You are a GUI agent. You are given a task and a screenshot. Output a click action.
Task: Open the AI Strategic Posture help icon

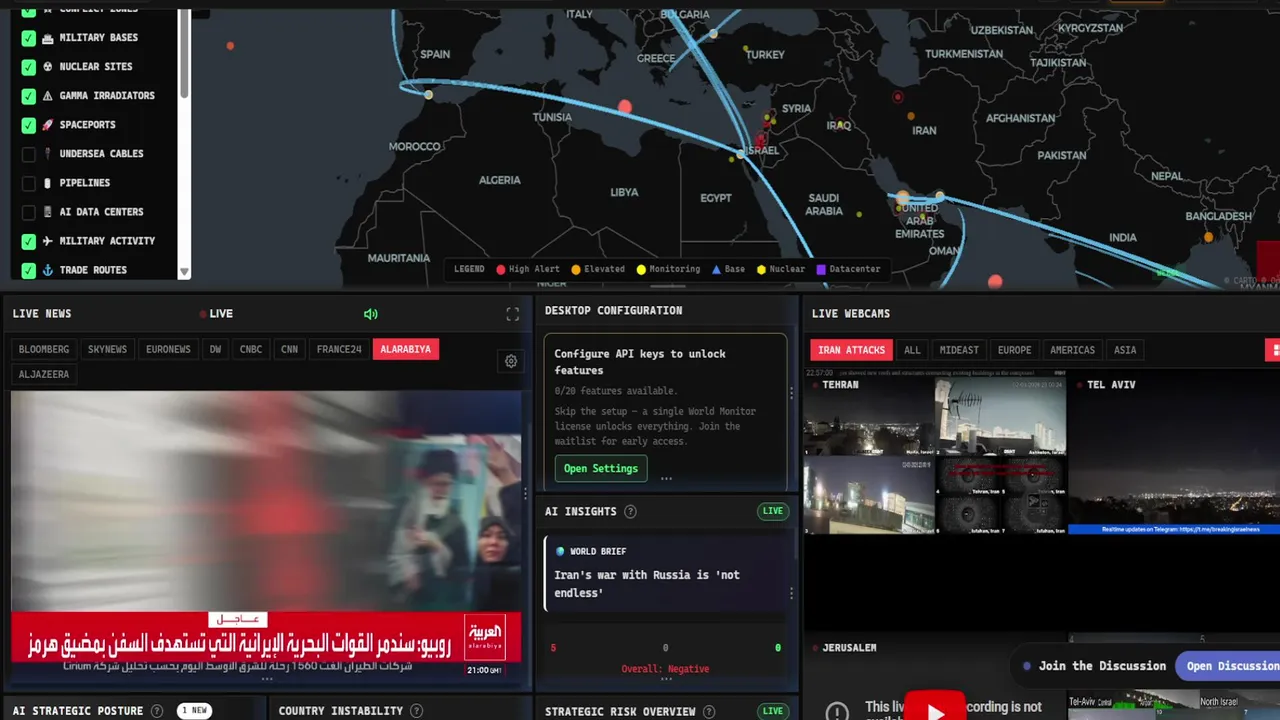(157, 711)
